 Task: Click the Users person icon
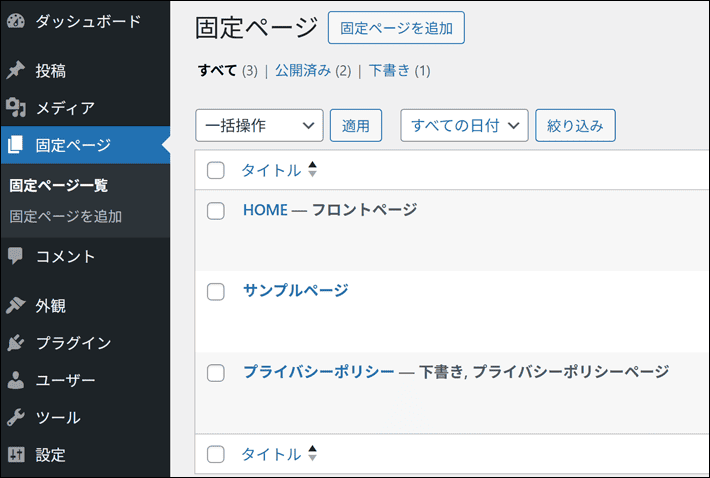[15, 380]
